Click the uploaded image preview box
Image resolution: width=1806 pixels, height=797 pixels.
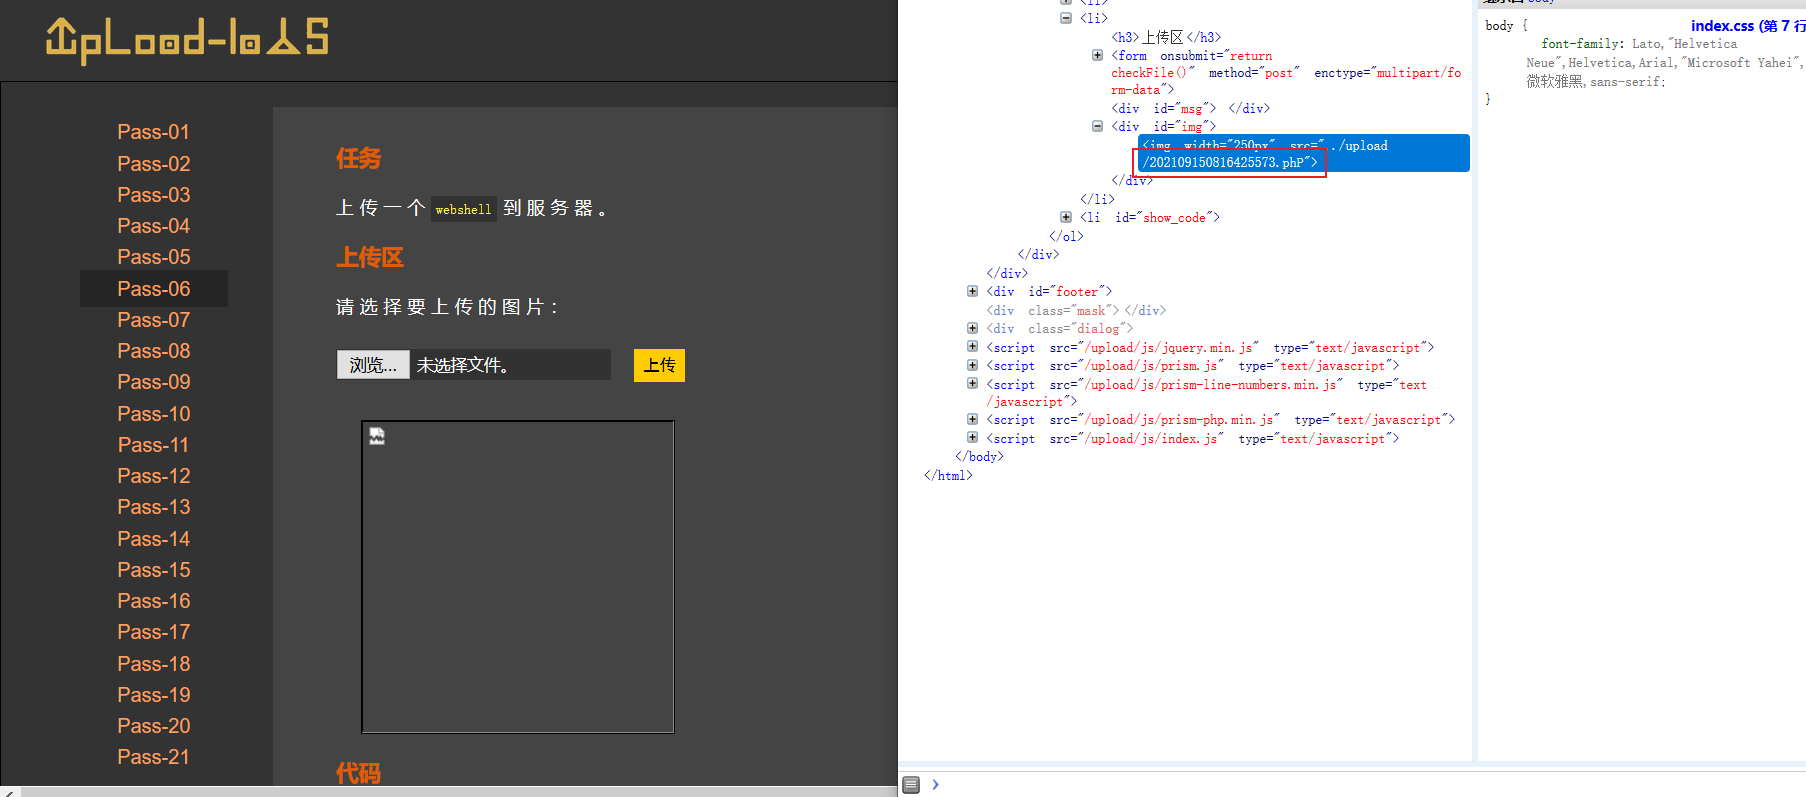click(x=518, y=577)
